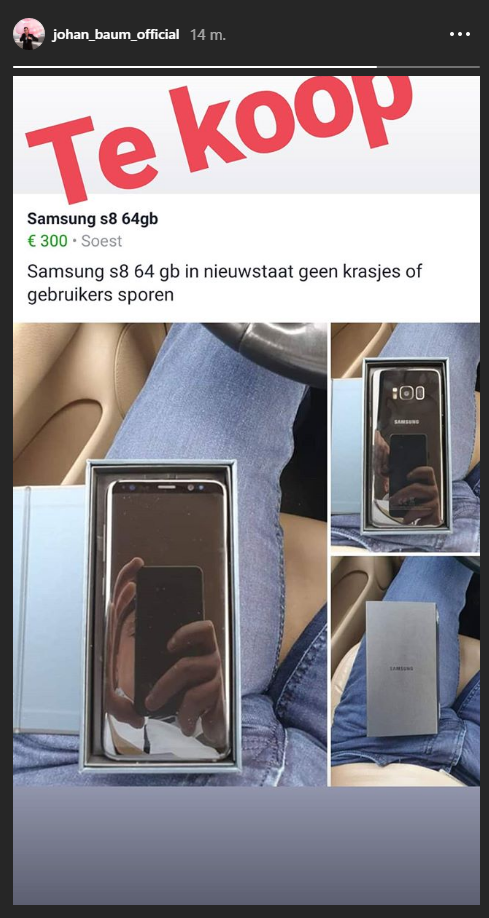Open the Samsung box photo

coord(405,671)
